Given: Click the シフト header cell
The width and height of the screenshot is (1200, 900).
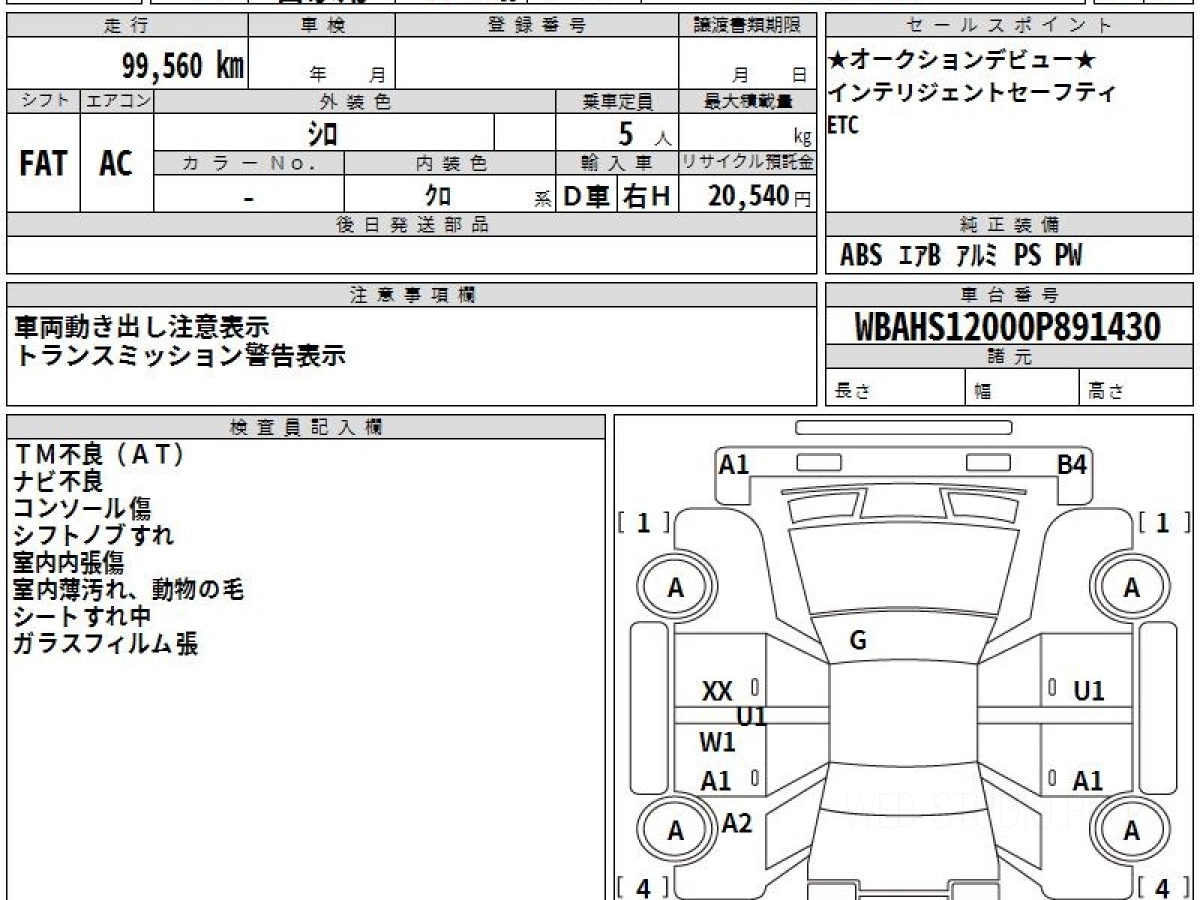Looking at the screenshot, I should tap(44, 101).
